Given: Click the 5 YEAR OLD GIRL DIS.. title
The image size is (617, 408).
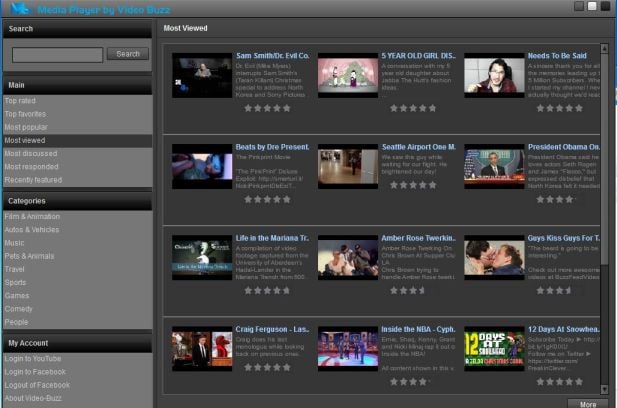Looking at the screenshot, I should 418,56.
